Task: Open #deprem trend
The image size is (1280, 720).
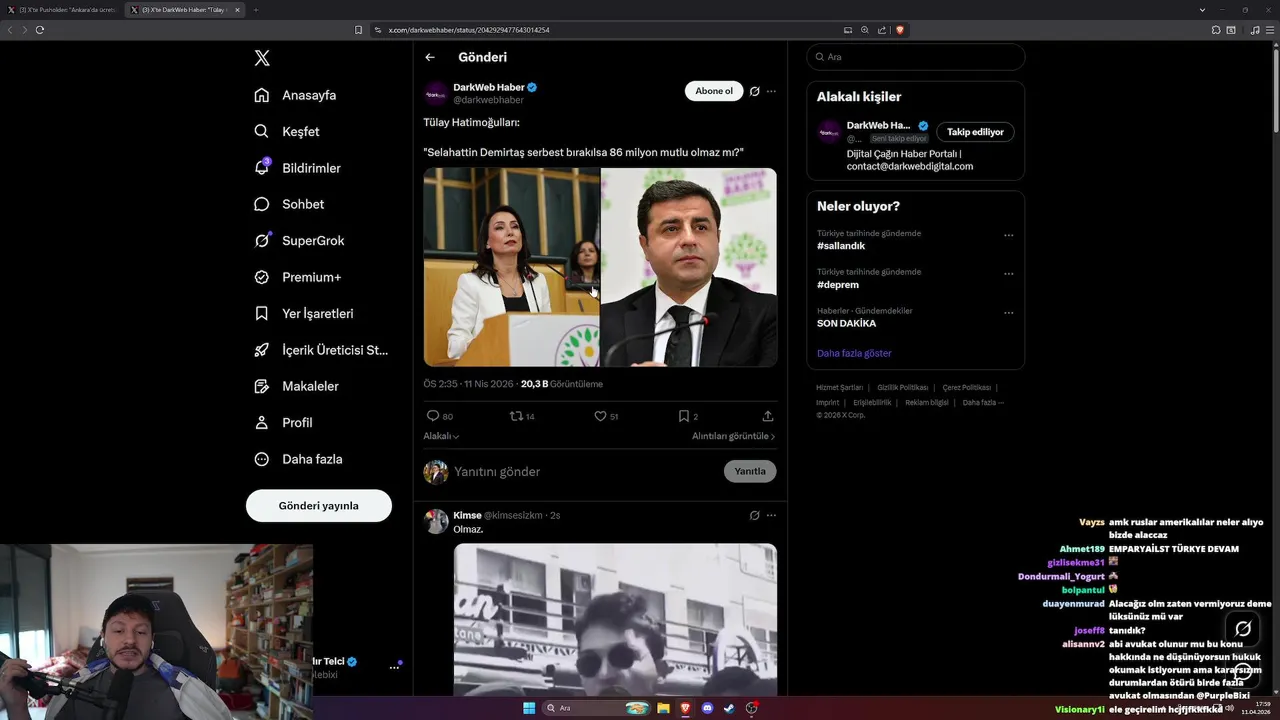Action: 838,285
